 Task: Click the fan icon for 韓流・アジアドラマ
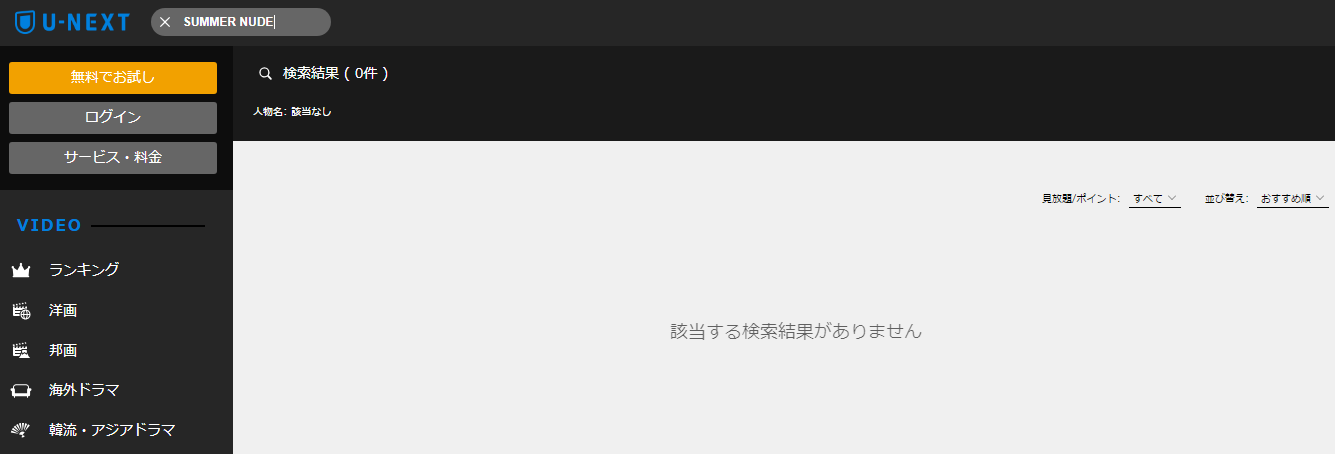21,430
